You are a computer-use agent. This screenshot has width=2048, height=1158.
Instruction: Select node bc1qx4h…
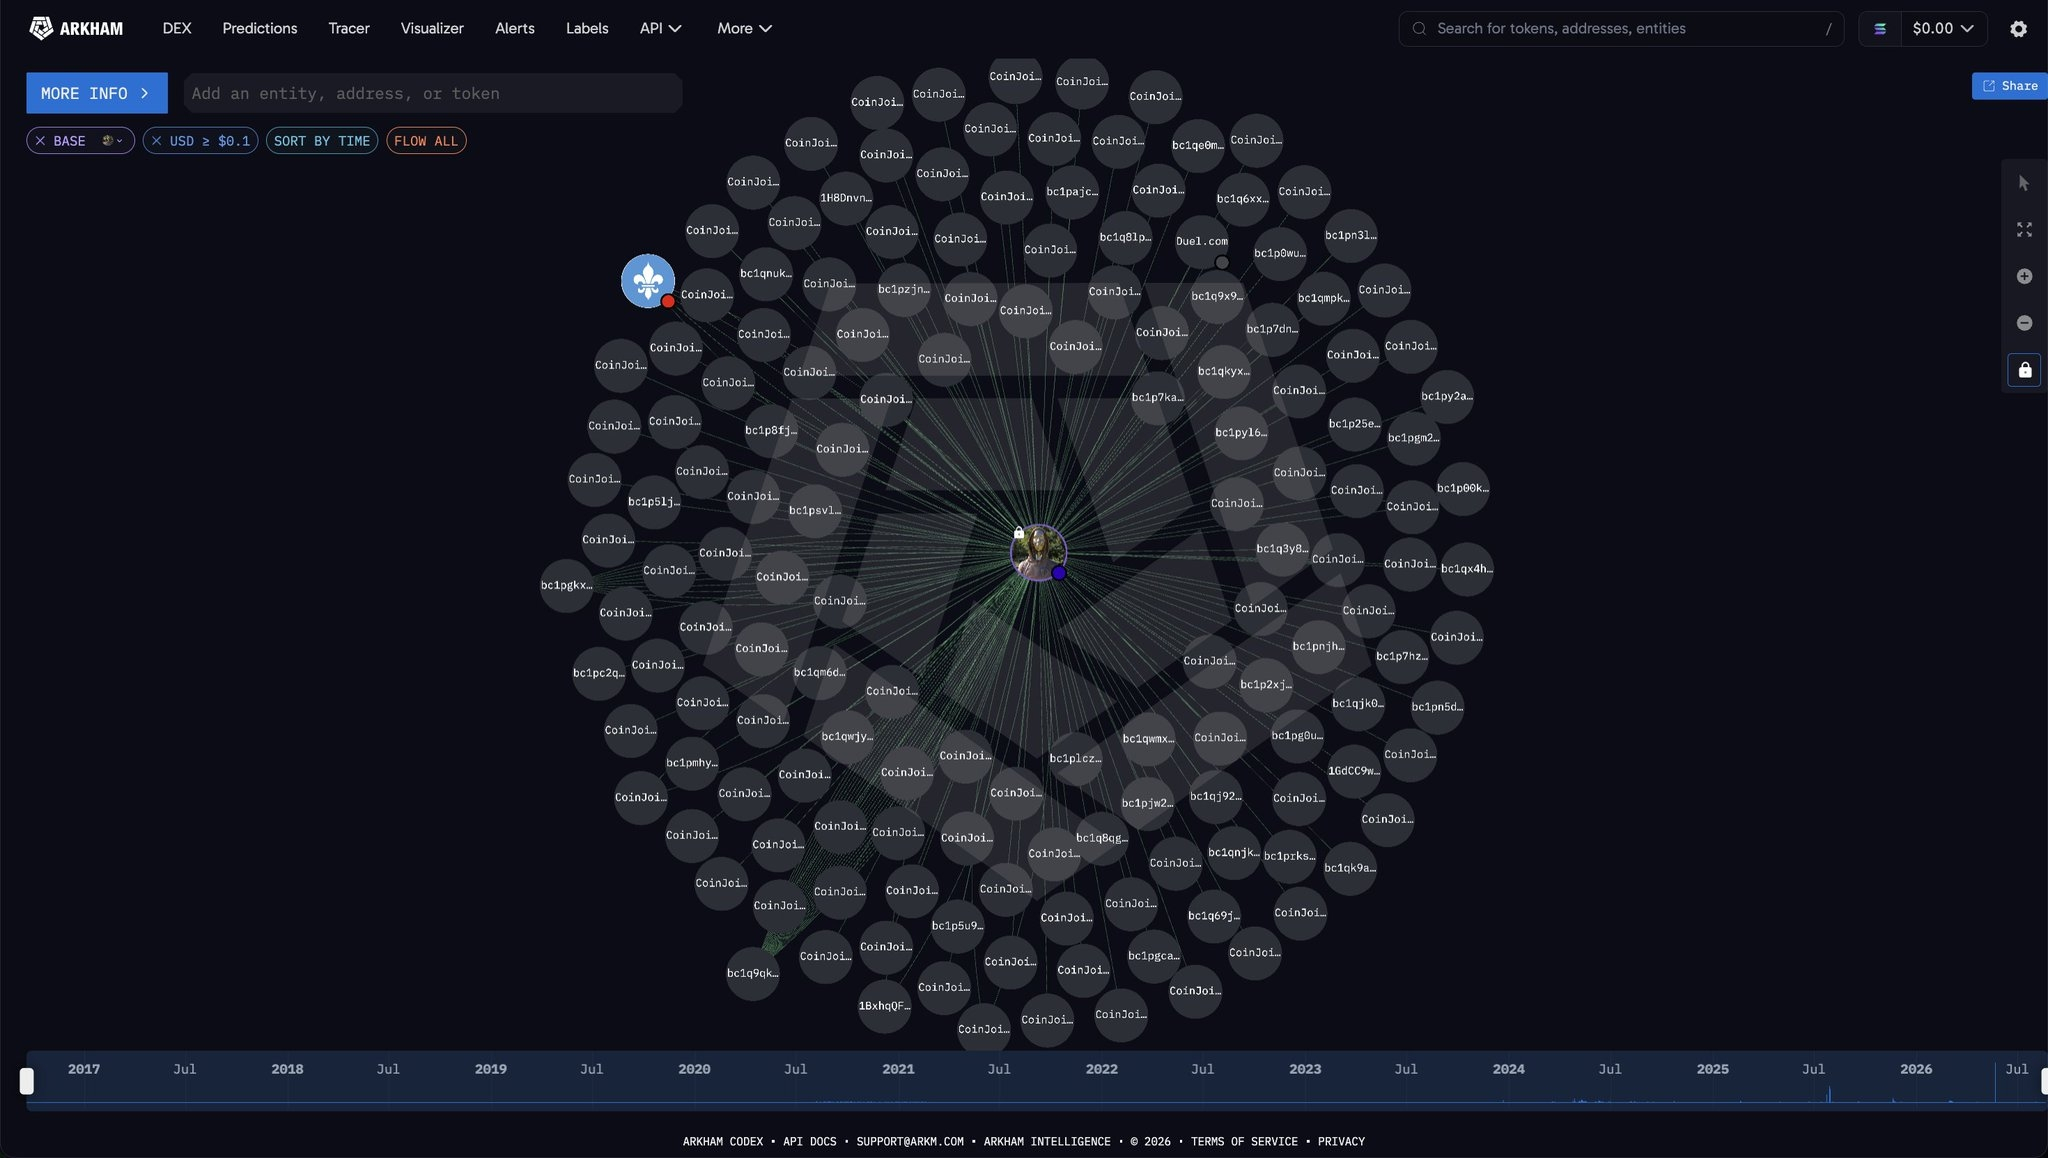[1467, 569]
